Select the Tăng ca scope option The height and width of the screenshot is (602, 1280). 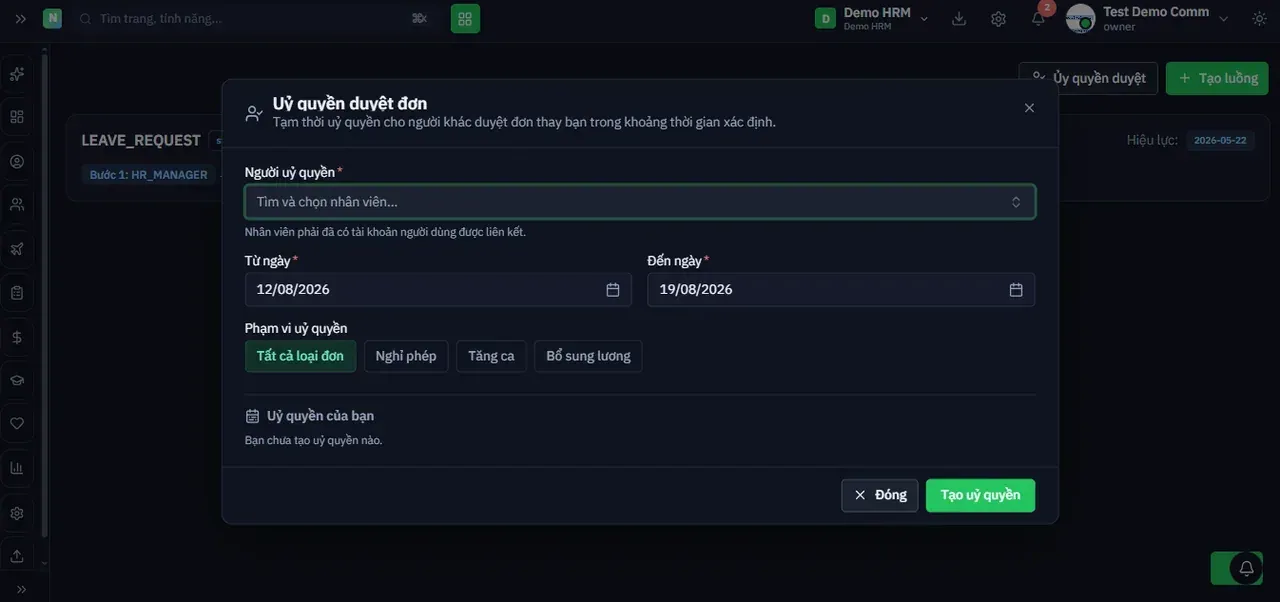pyautogui.click(x=491, y=356)
